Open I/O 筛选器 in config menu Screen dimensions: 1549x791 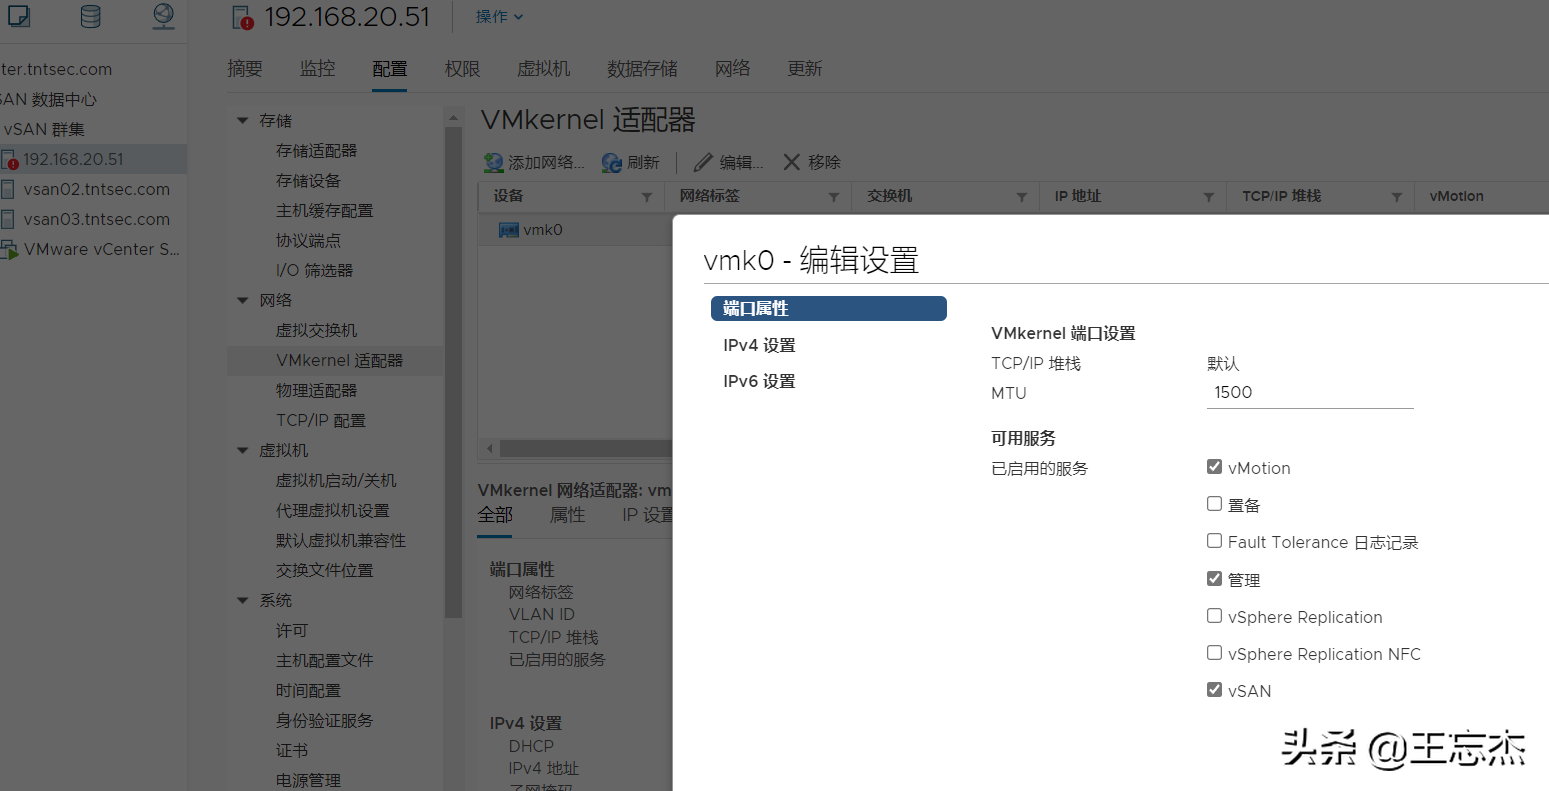[314, 270]
